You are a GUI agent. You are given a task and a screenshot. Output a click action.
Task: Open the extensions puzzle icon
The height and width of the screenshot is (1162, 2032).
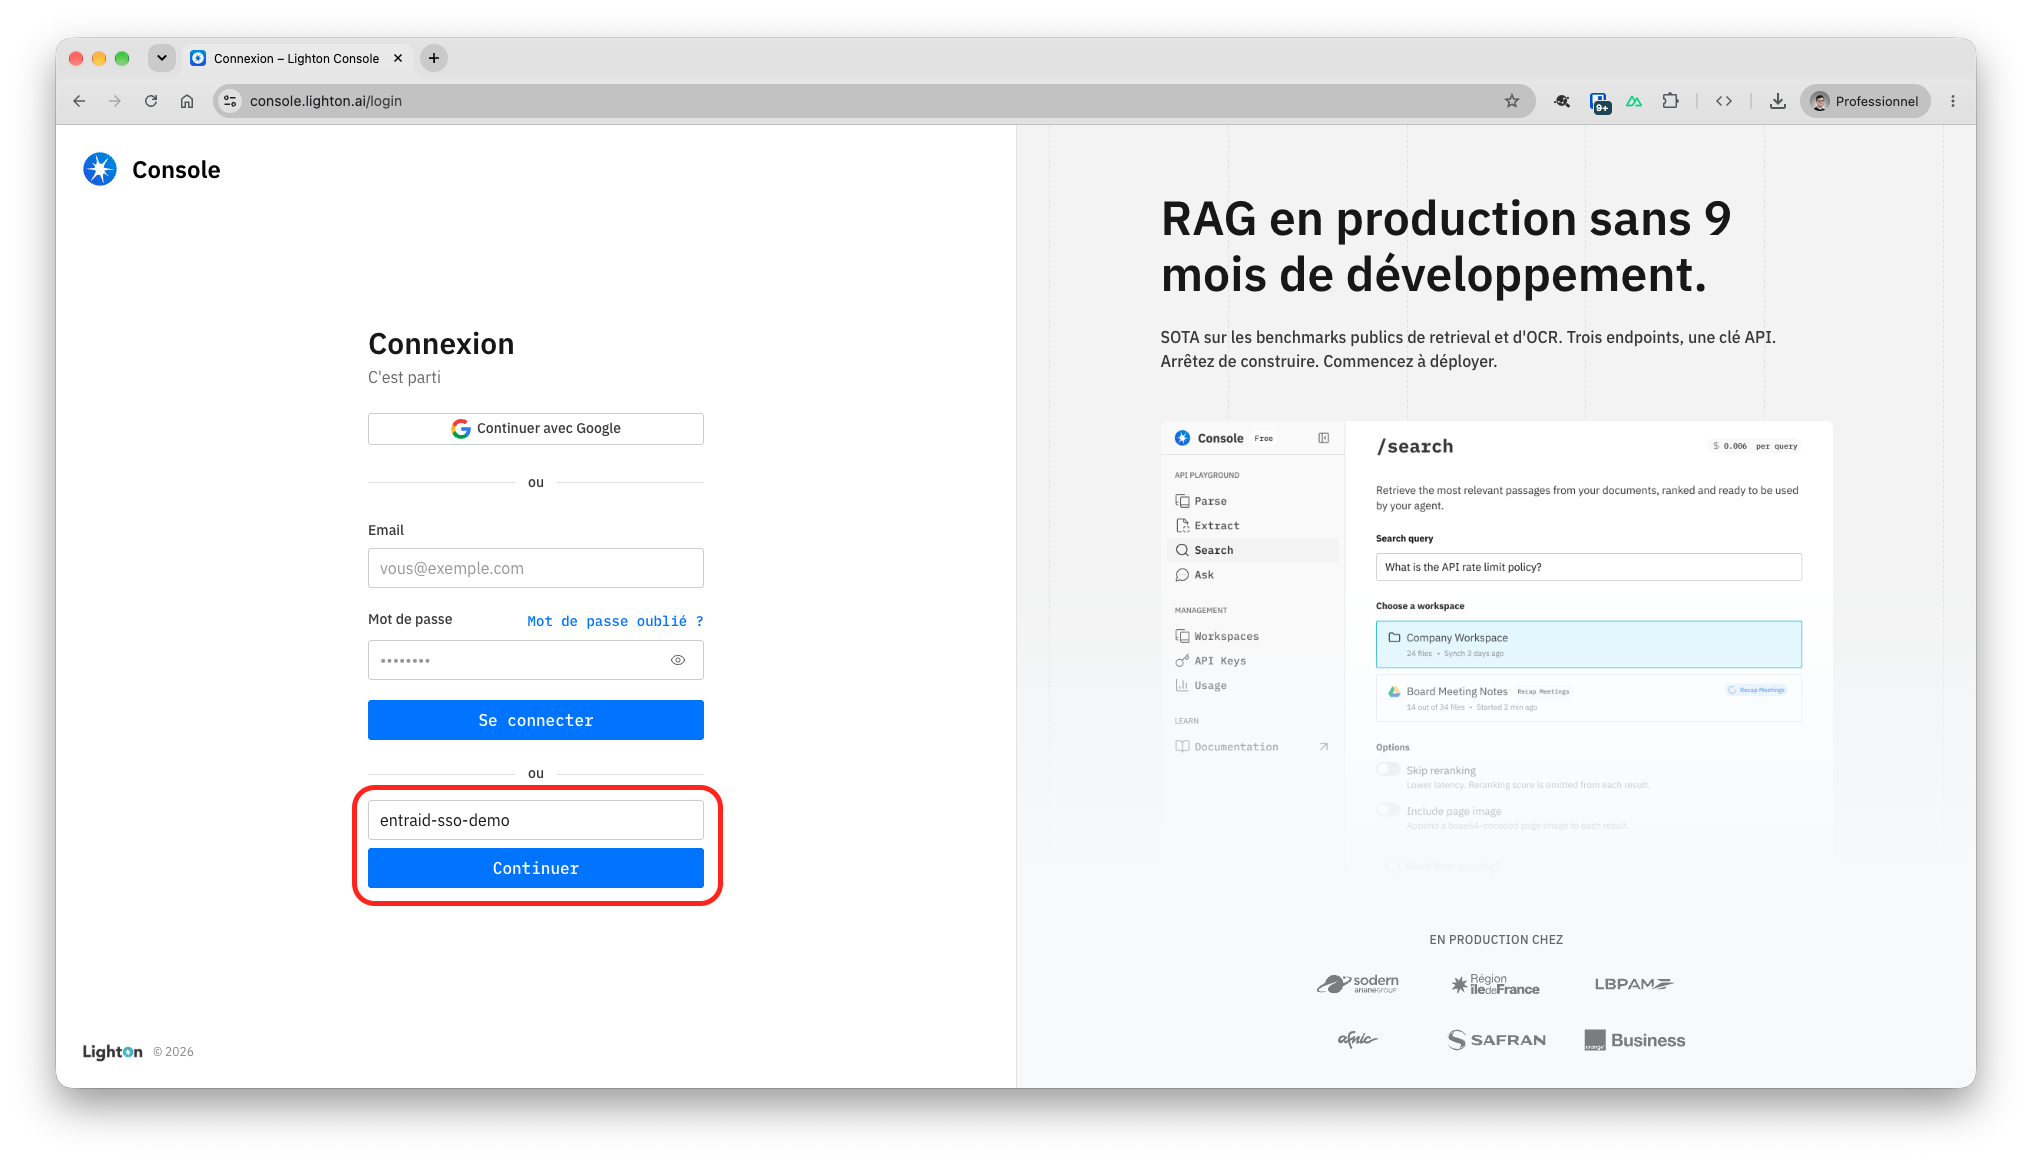pos(1670,101)
